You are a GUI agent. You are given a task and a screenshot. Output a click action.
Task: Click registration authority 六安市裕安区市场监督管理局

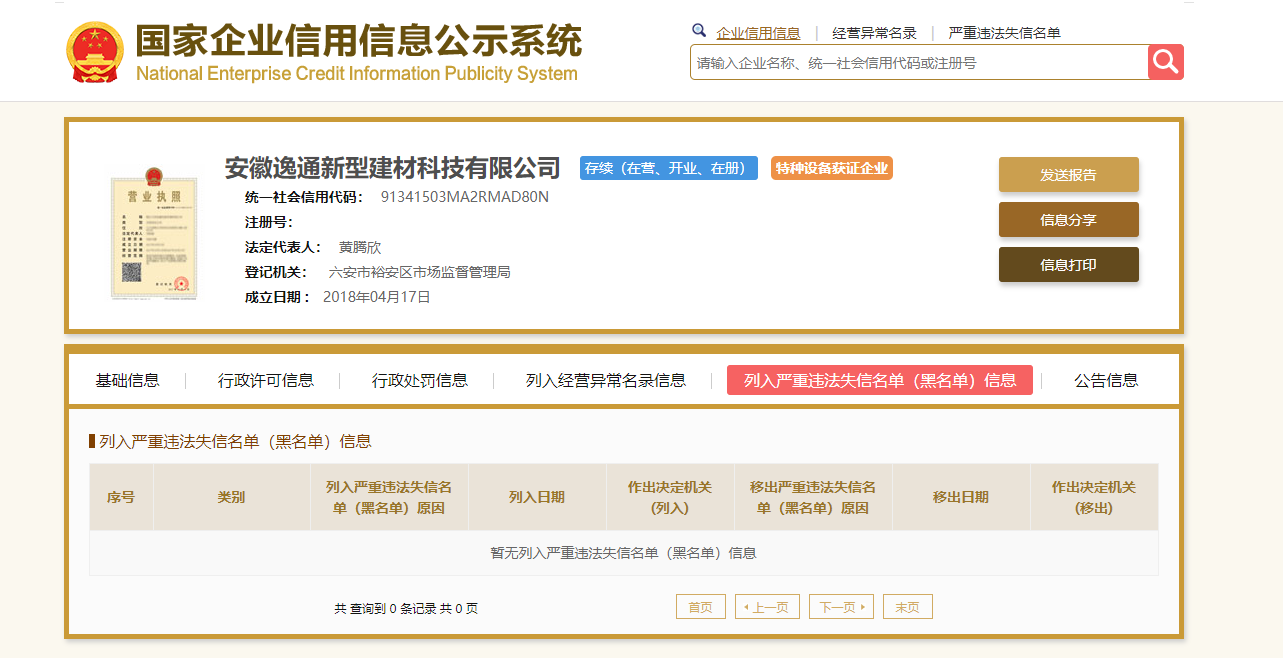tap(420, 272)
